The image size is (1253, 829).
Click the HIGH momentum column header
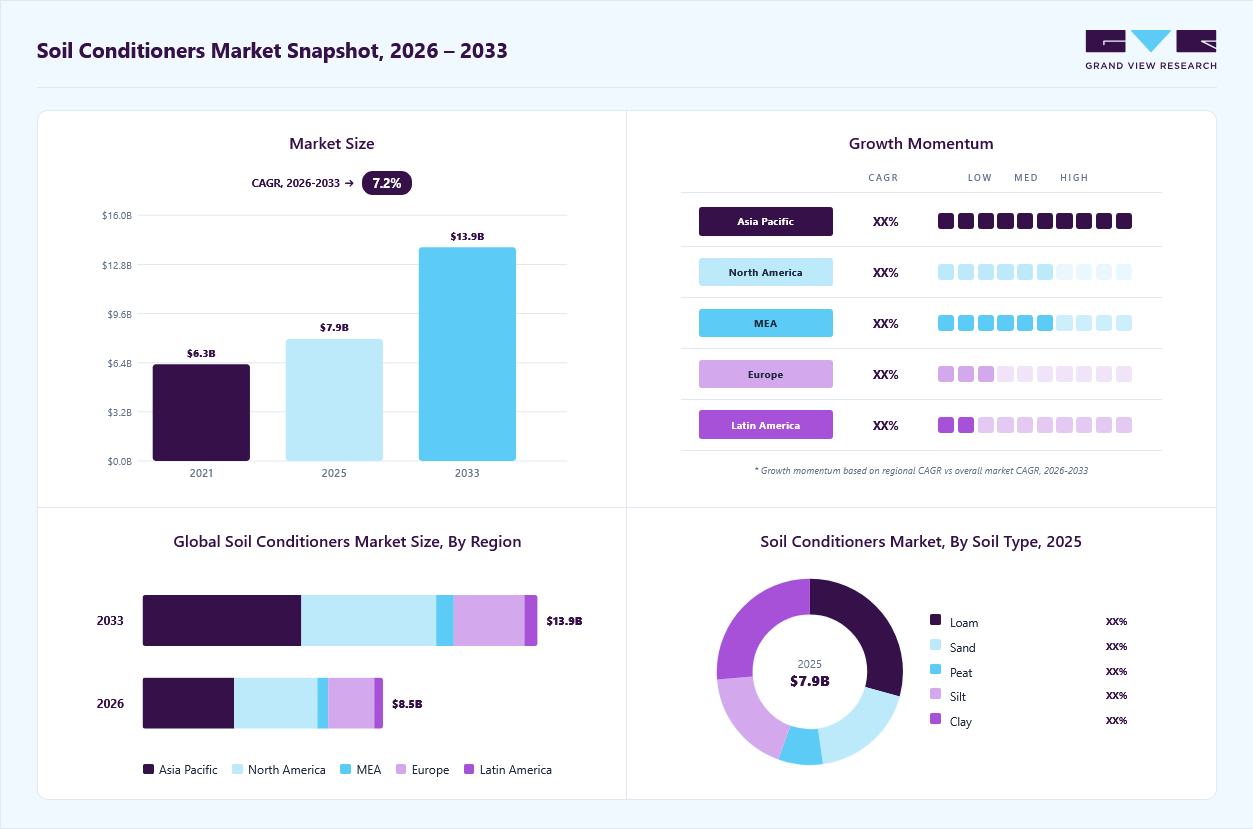click(1074, 178)
